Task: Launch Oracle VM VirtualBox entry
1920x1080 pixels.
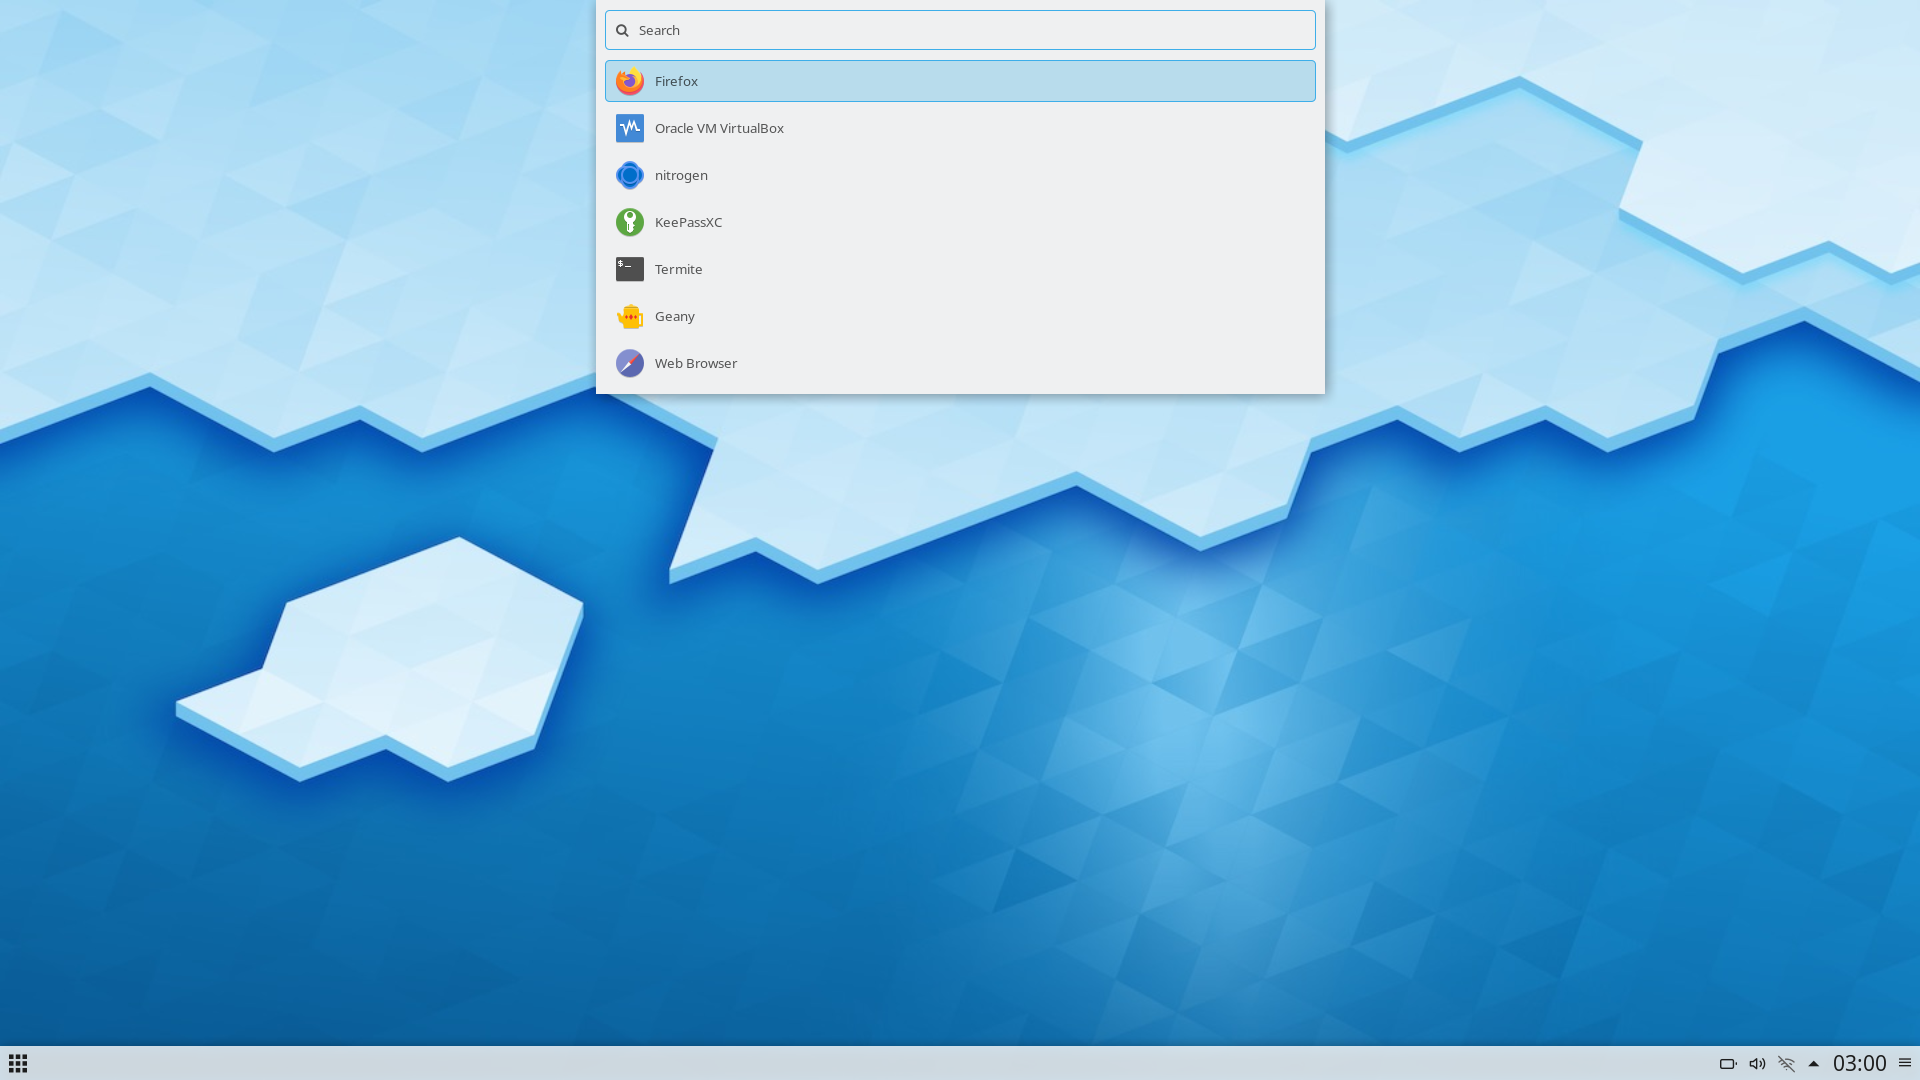Action: pyautogui.click(x=719, y=128)
